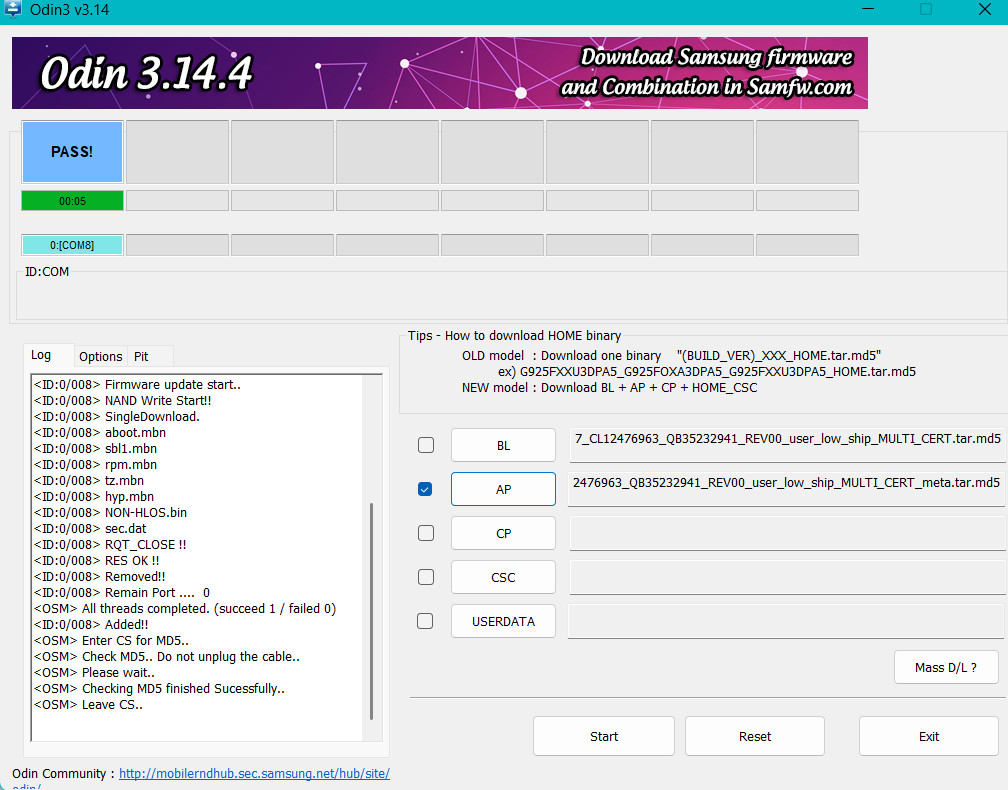Click the Odin 3.14.4 Samfw banner
1008x790 pixels.
pos(440,73)
